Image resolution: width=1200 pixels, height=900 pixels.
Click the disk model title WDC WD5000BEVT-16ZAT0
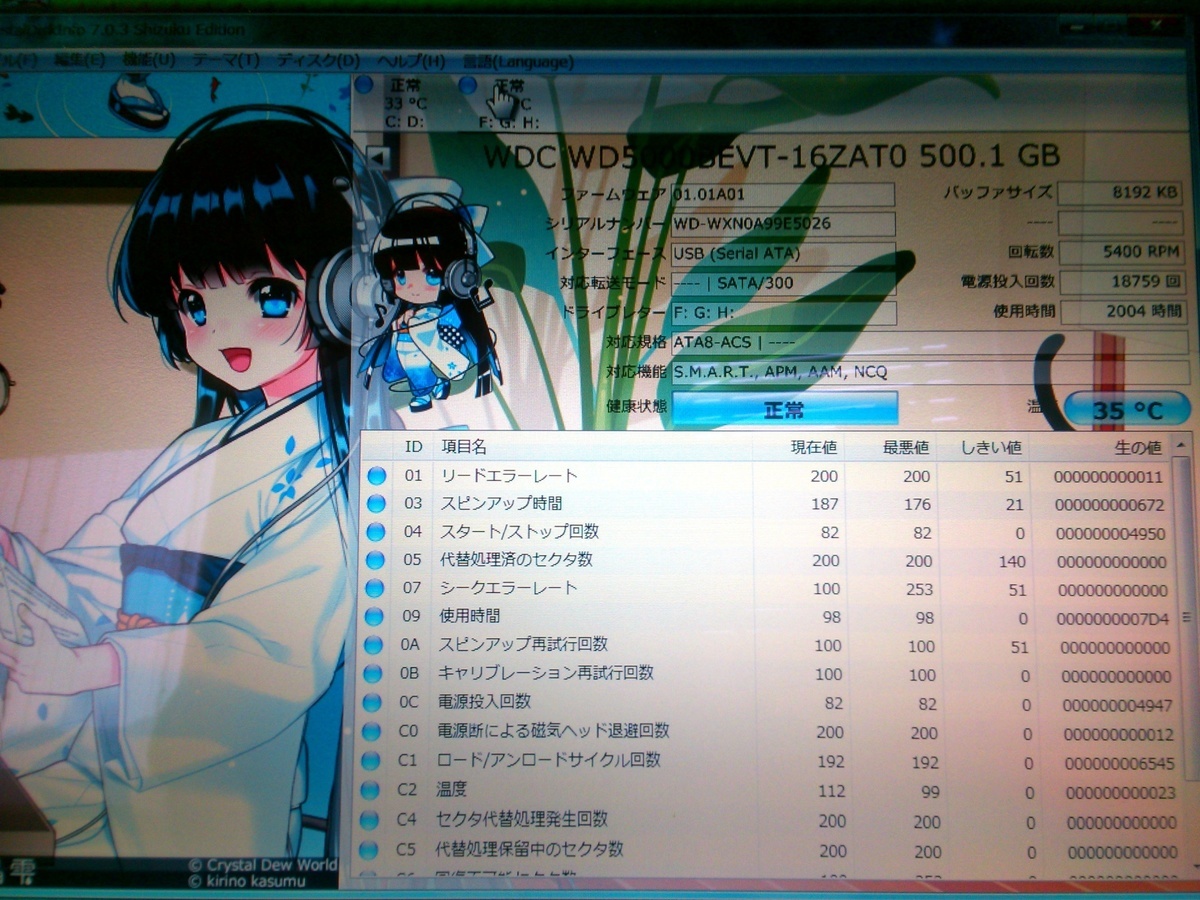pyautogui.click(x=769, y=155)
